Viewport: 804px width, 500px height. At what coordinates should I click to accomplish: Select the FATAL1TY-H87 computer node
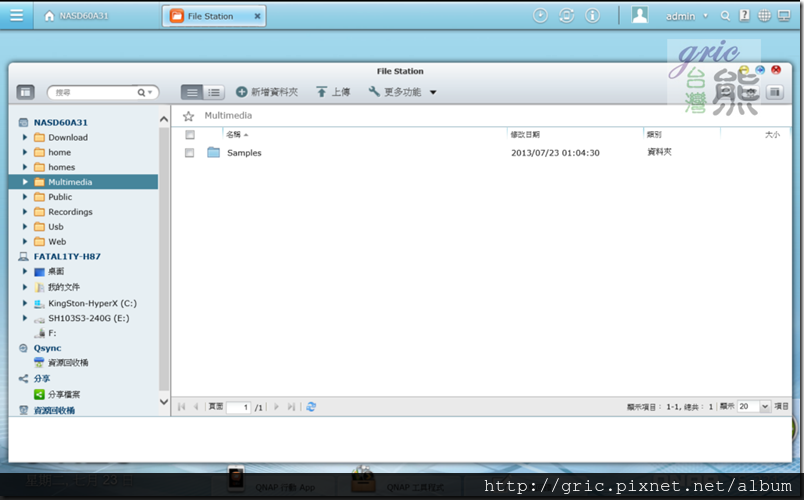(x=67, y=256)
